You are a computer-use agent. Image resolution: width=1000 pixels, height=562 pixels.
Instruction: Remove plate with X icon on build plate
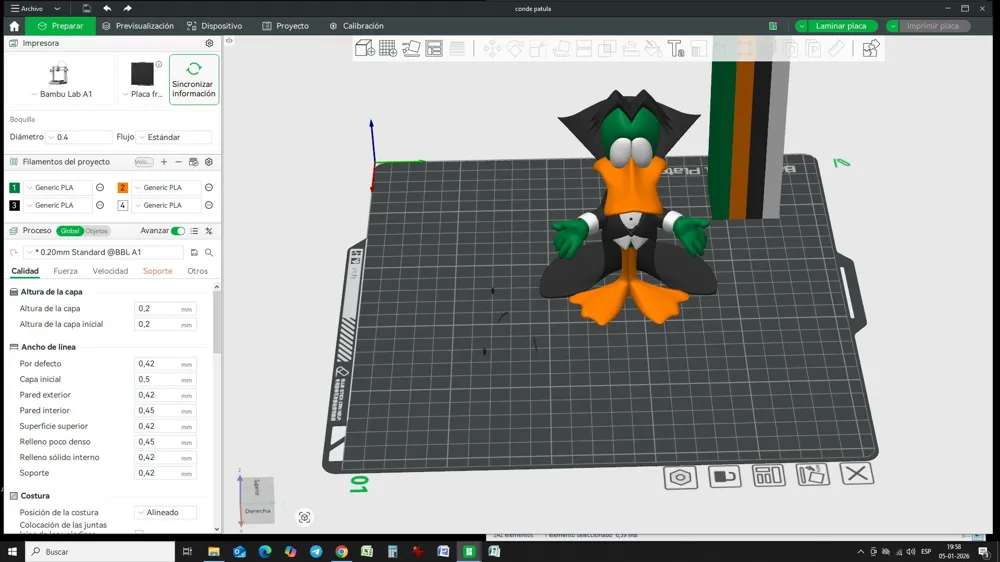coord(857,473)
